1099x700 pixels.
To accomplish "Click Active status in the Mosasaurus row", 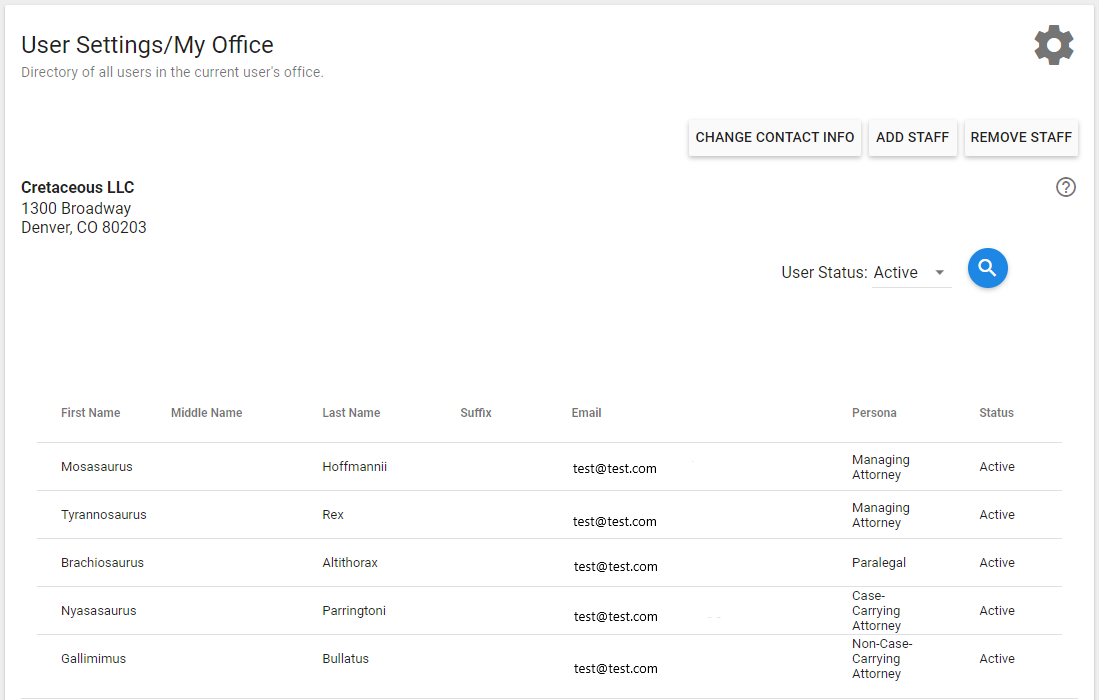I will [x=997, y=467].
